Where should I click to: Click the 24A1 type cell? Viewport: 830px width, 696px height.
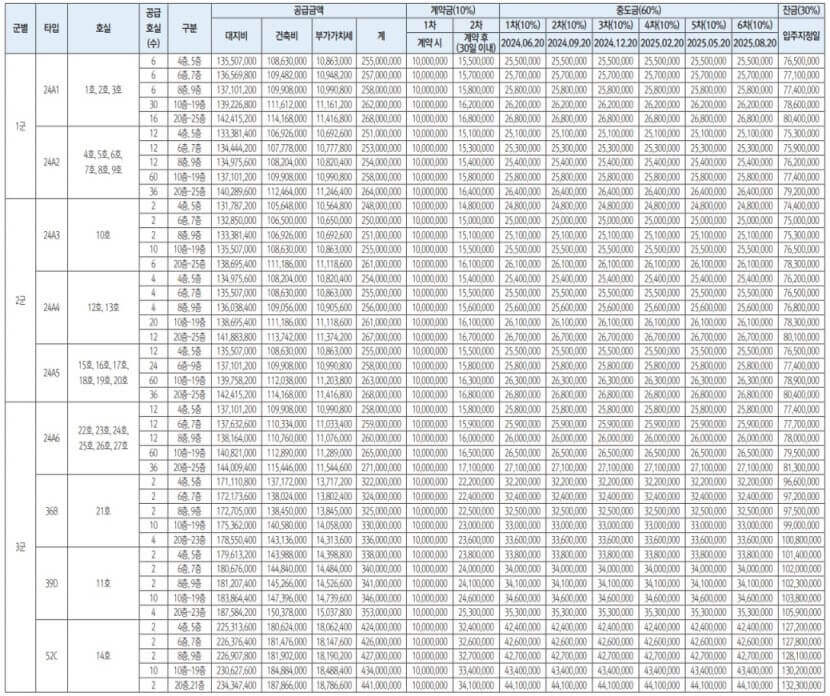(x=52, y=90)
